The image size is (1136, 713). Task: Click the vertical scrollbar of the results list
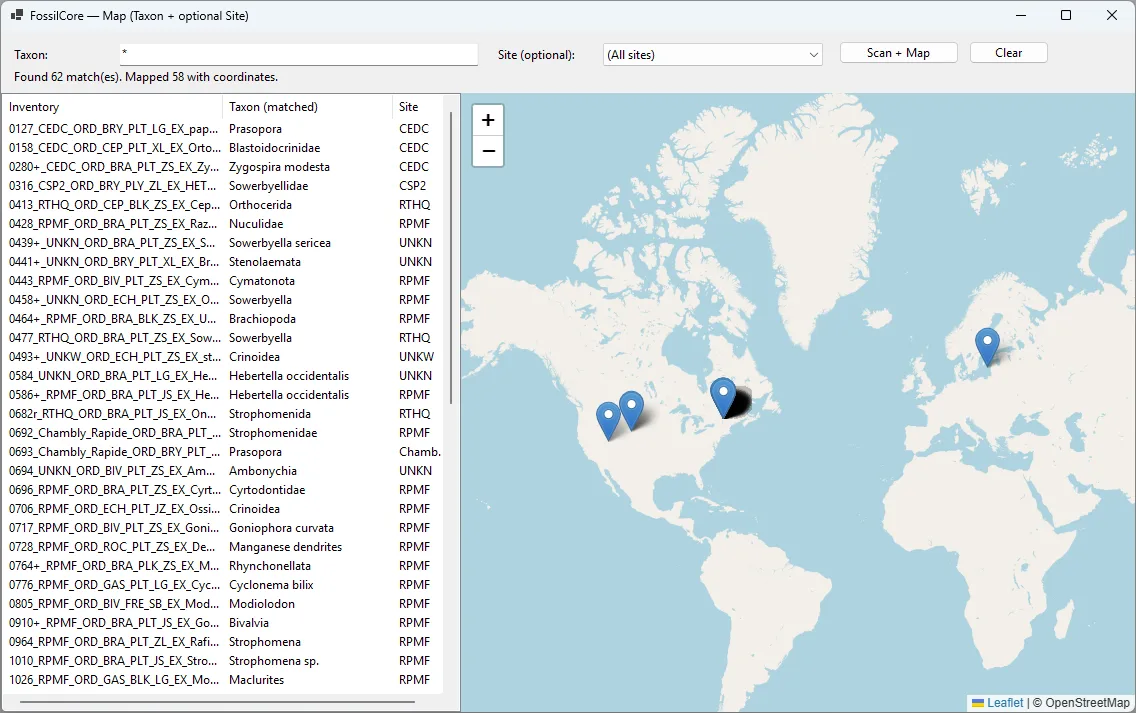(x=451, y=257)
